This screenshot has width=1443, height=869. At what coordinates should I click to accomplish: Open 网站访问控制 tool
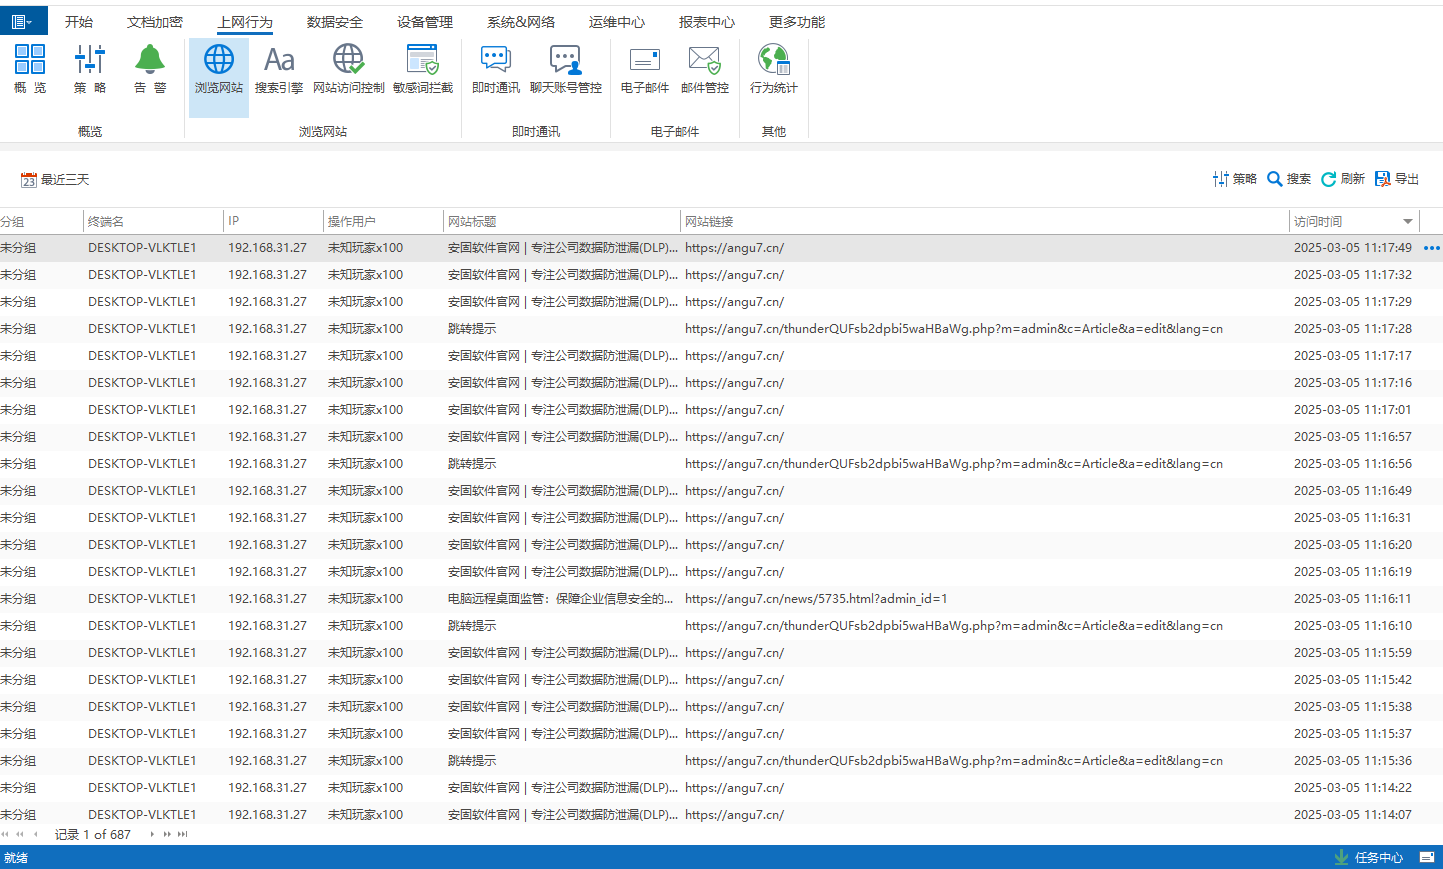[x=348, y=69]
